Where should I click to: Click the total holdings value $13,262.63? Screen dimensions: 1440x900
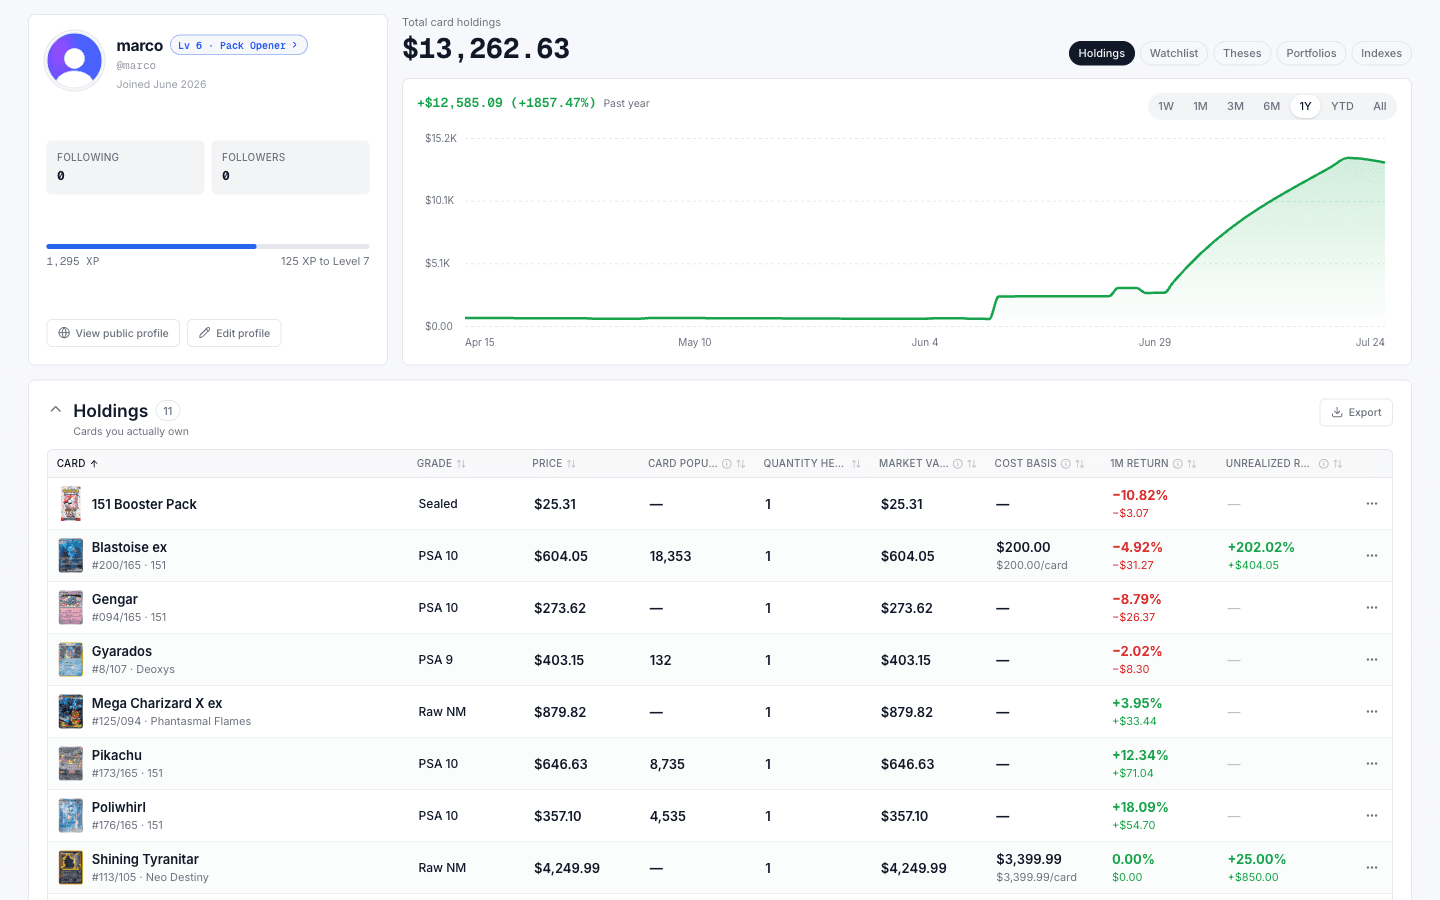click(486, 48)
